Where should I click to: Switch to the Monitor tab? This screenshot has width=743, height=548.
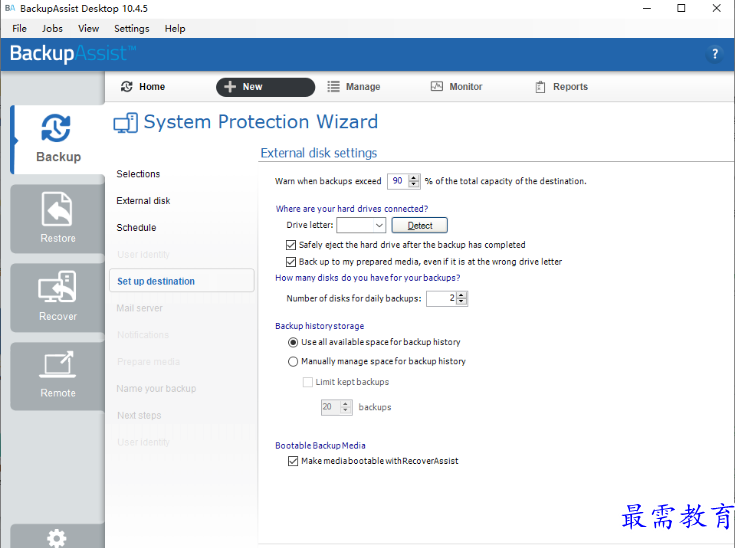(x=457, y=87)
